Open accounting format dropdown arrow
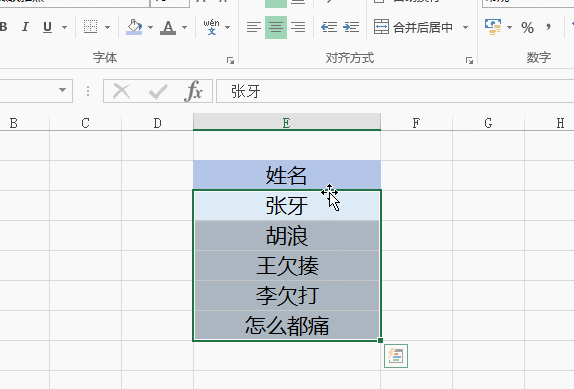Screen dimensions: 574x389 point(509,27)
